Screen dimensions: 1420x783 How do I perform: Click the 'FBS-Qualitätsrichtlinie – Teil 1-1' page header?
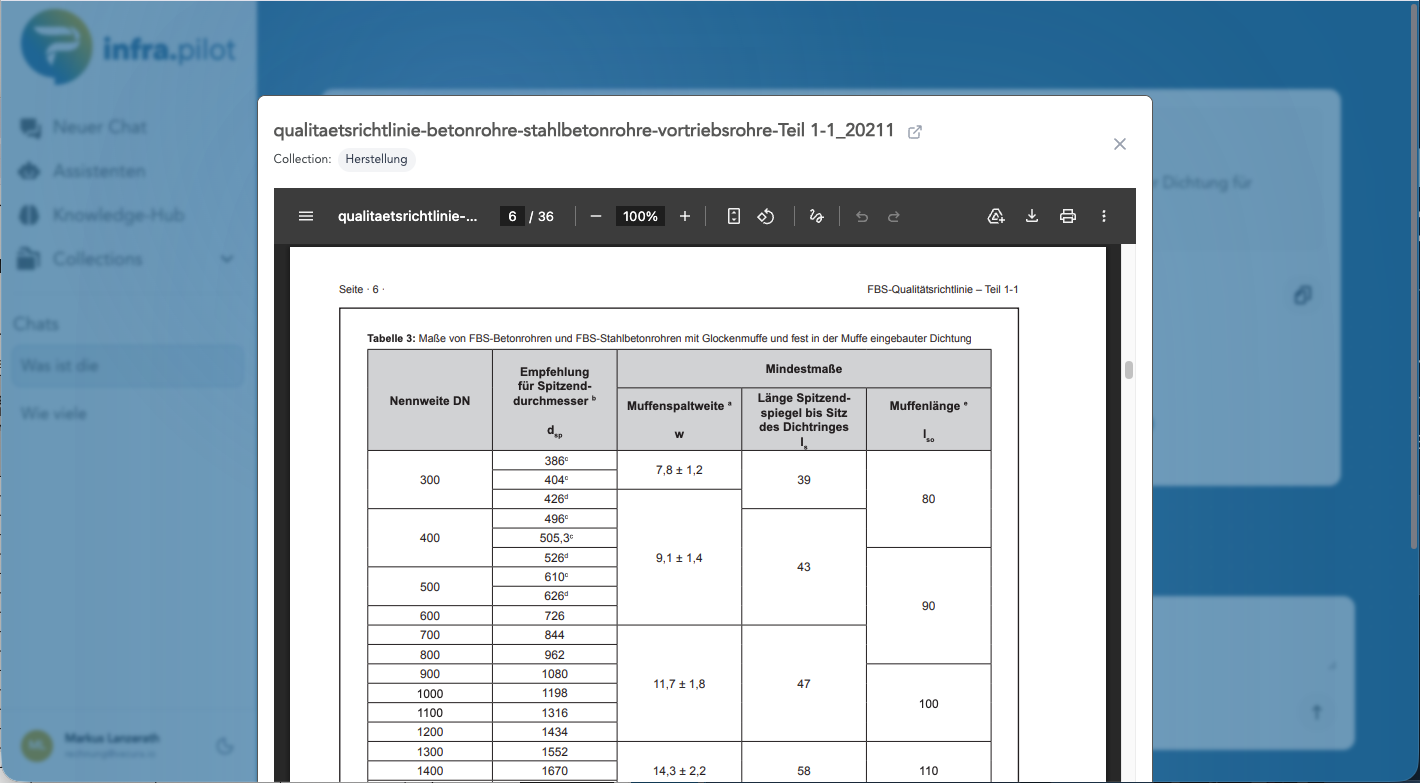[x=943, y=290]
